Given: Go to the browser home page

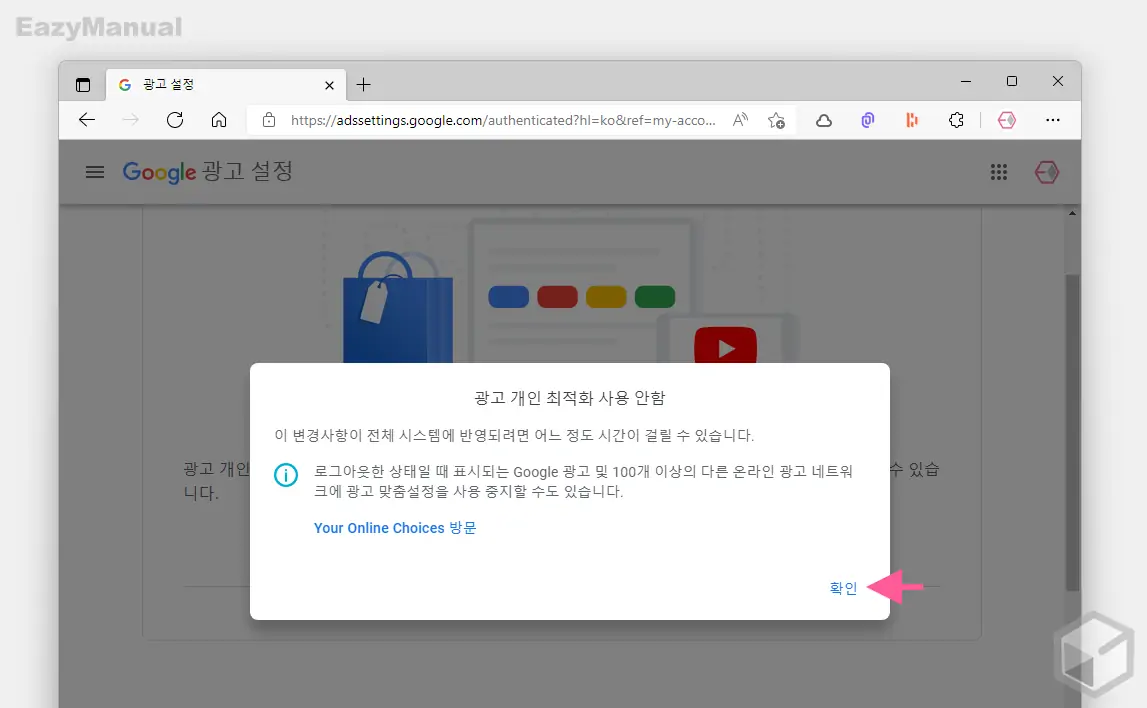Looking at the screenshot, I should pos(219,120).
